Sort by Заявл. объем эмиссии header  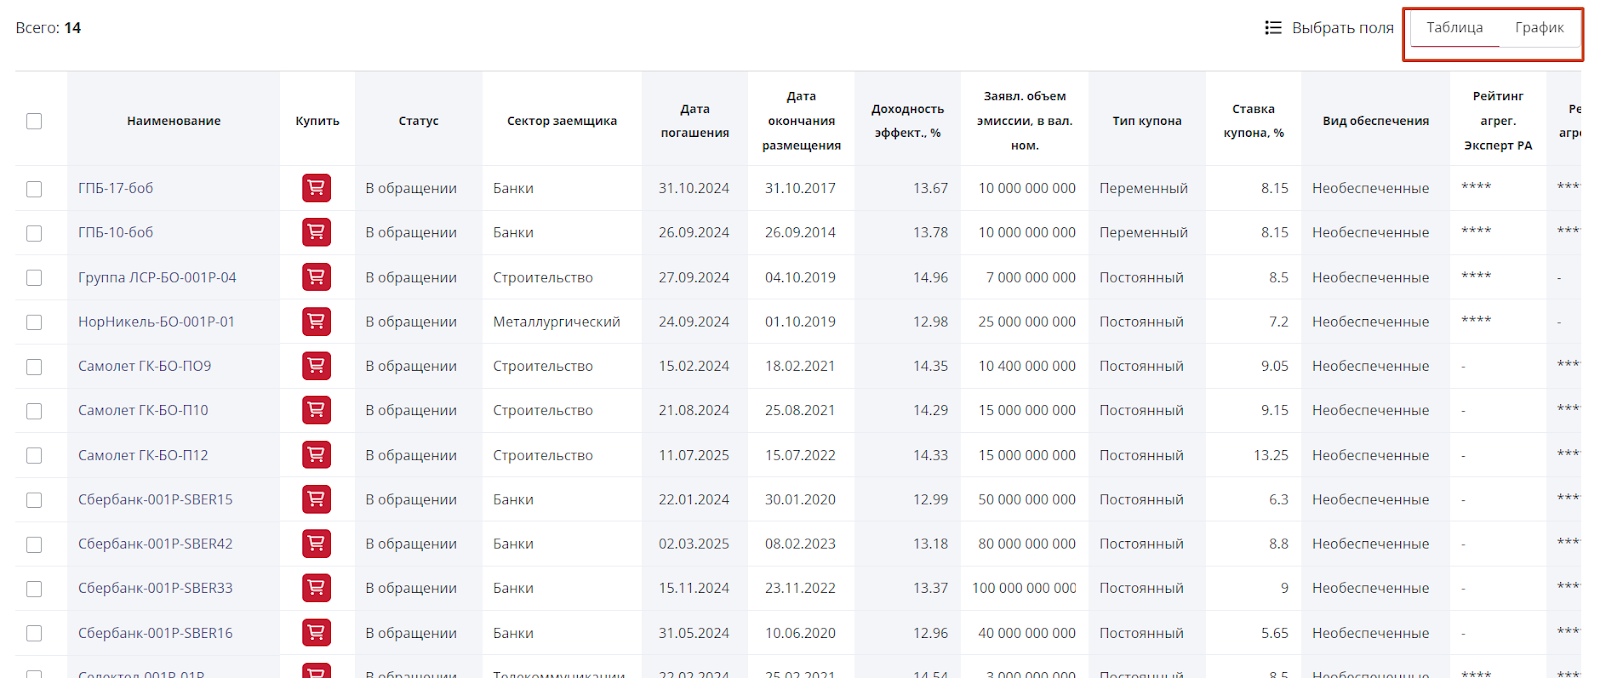pos(1025,121)
